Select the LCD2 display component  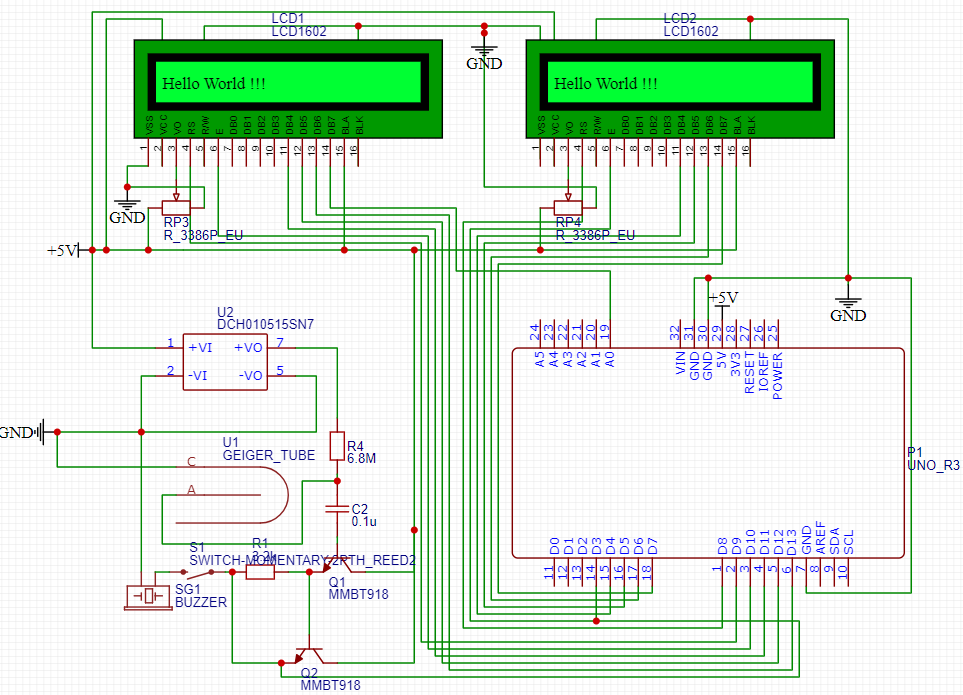click(x=680, y=88)
